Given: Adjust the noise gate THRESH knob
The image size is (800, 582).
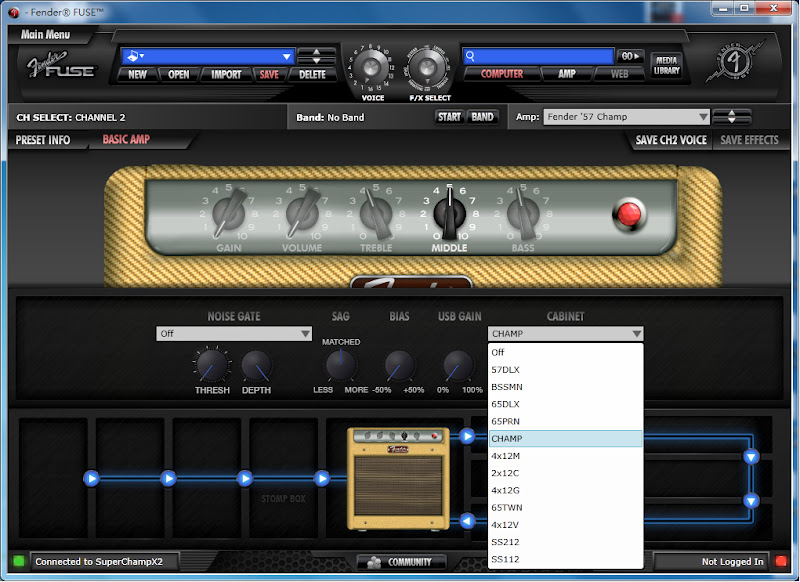Looking at the screenshot, I should click(x=212, y=365).
